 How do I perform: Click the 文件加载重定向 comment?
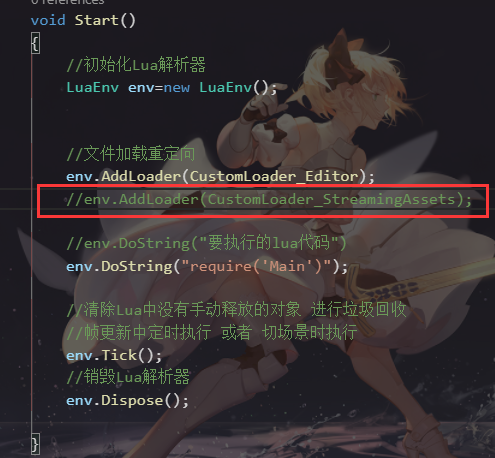click(131, 154)
